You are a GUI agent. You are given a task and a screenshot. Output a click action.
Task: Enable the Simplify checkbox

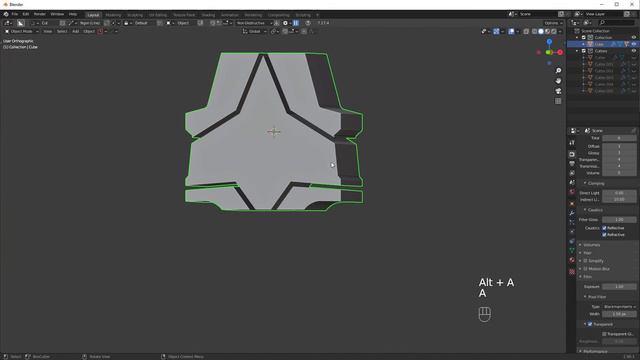[585, 261]
